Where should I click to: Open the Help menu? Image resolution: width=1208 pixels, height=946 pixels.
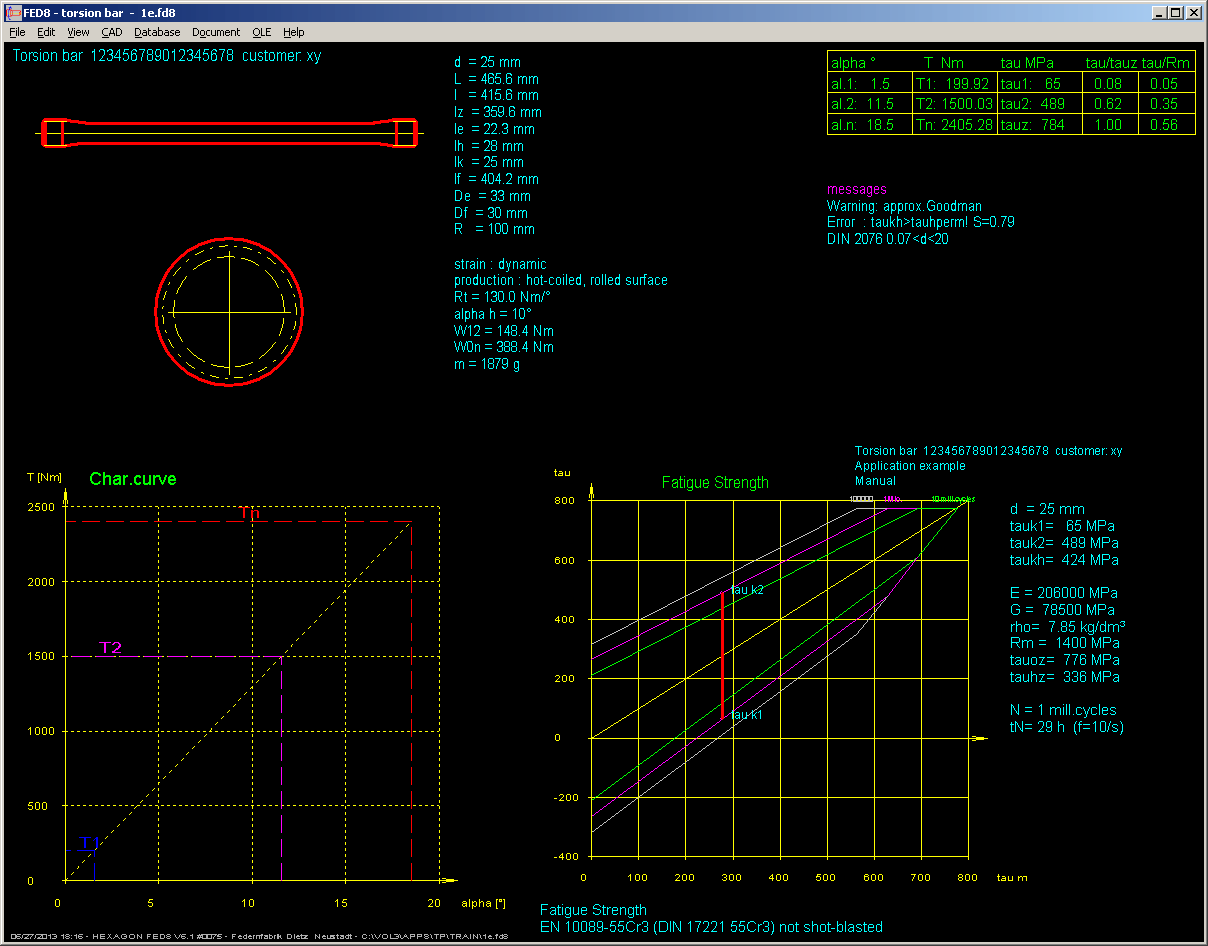pyautogui.click(x=294, y=32)
